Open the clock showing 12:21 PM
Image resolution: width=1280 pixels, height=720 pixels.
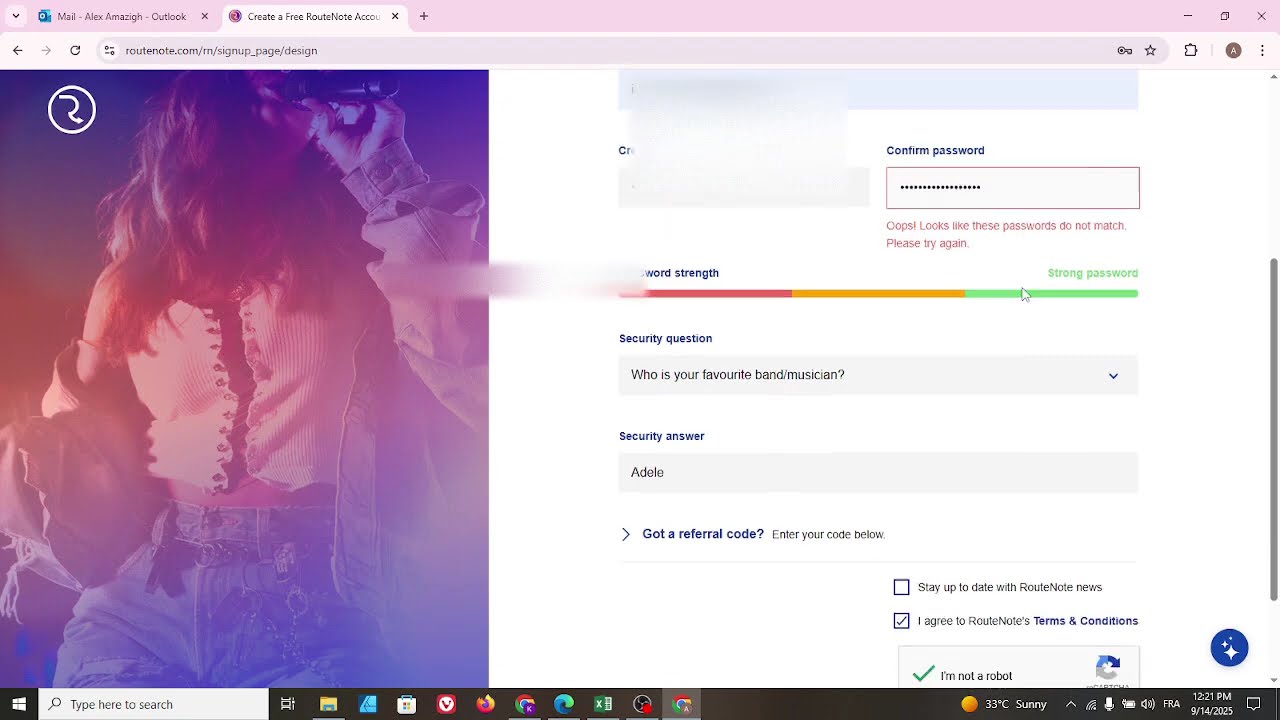1210,704
